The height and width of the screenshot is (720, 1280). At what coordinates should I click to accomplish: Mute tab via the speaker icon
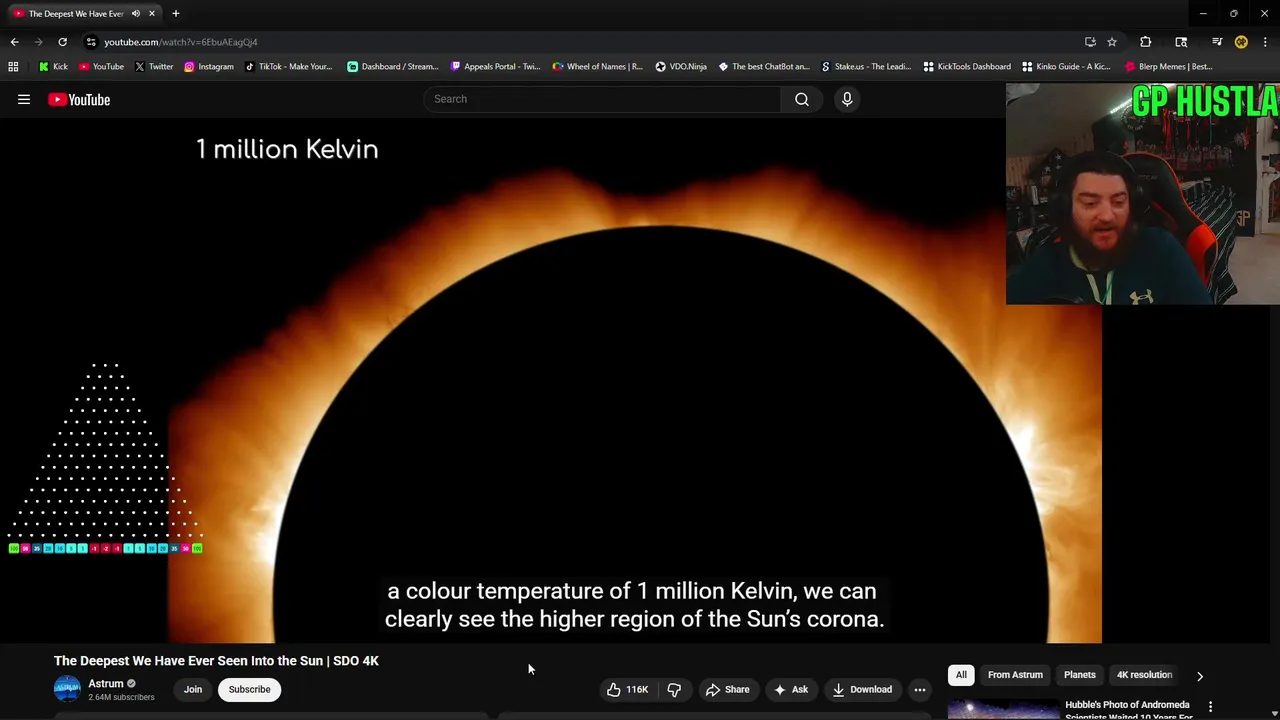tap(135, 14)
